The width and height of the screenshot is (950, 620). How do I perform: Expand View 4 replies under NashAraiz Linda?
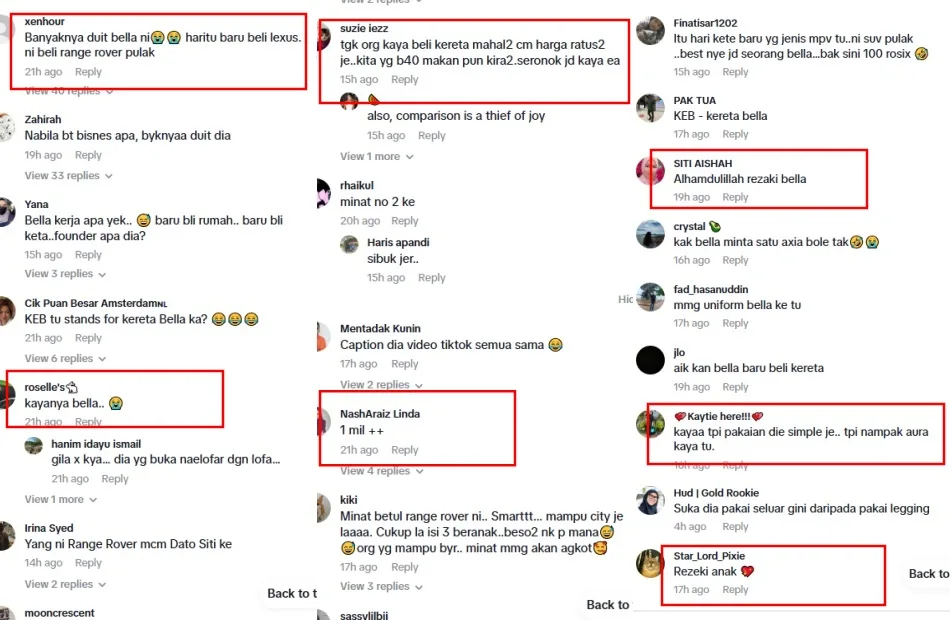click(381, 471)
